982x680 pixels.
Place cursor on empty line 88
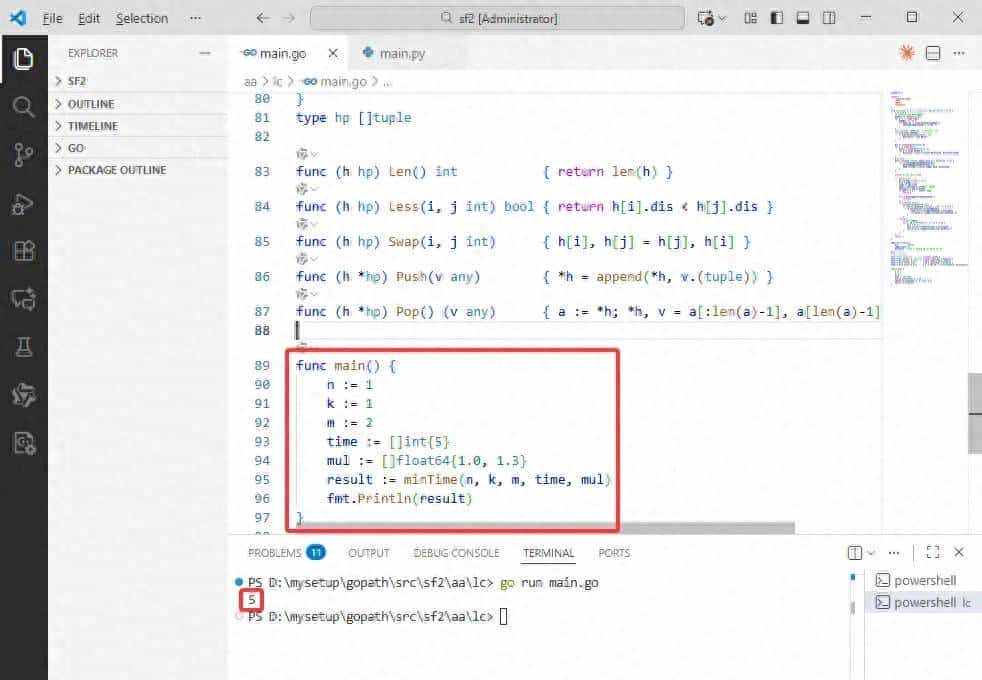click(587, 330)
